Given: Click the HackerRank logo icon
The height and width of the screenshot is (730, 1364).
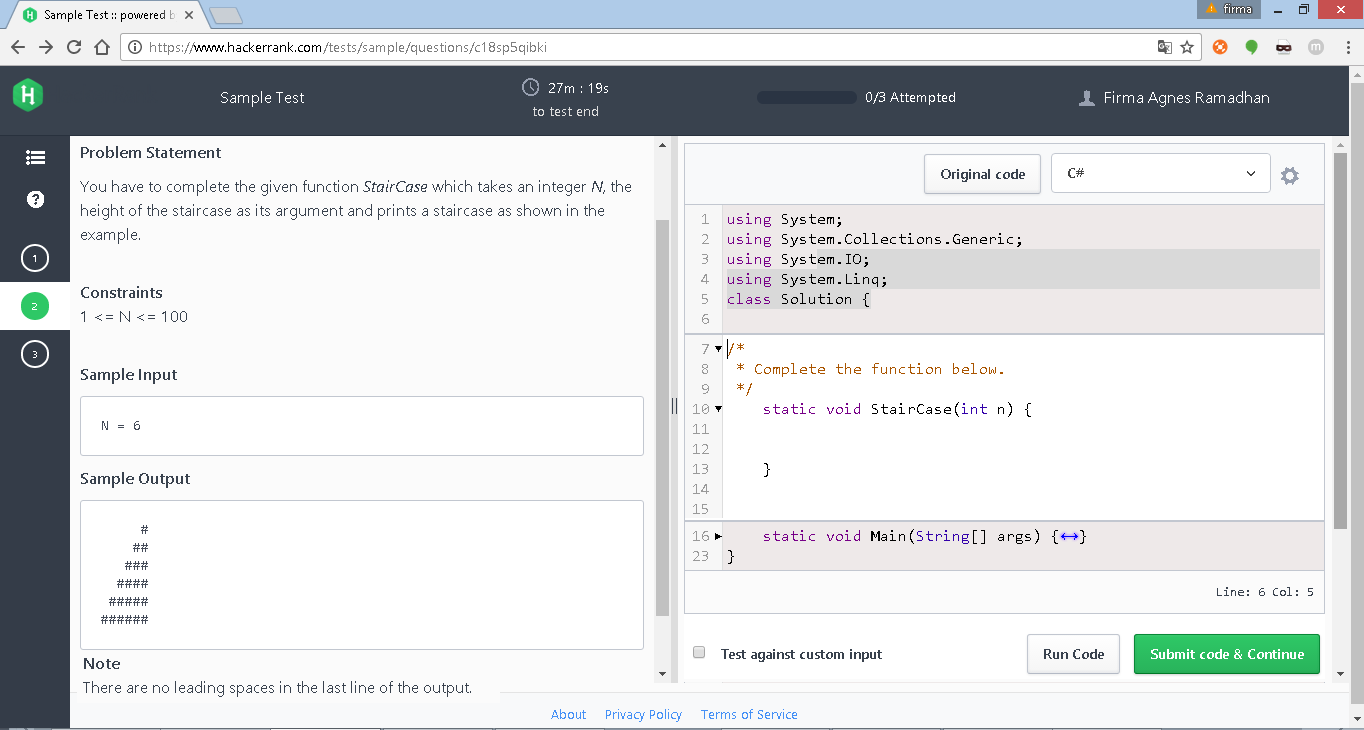Looking at the screenshot, I should pyautogui.click(x=28, y=96).
